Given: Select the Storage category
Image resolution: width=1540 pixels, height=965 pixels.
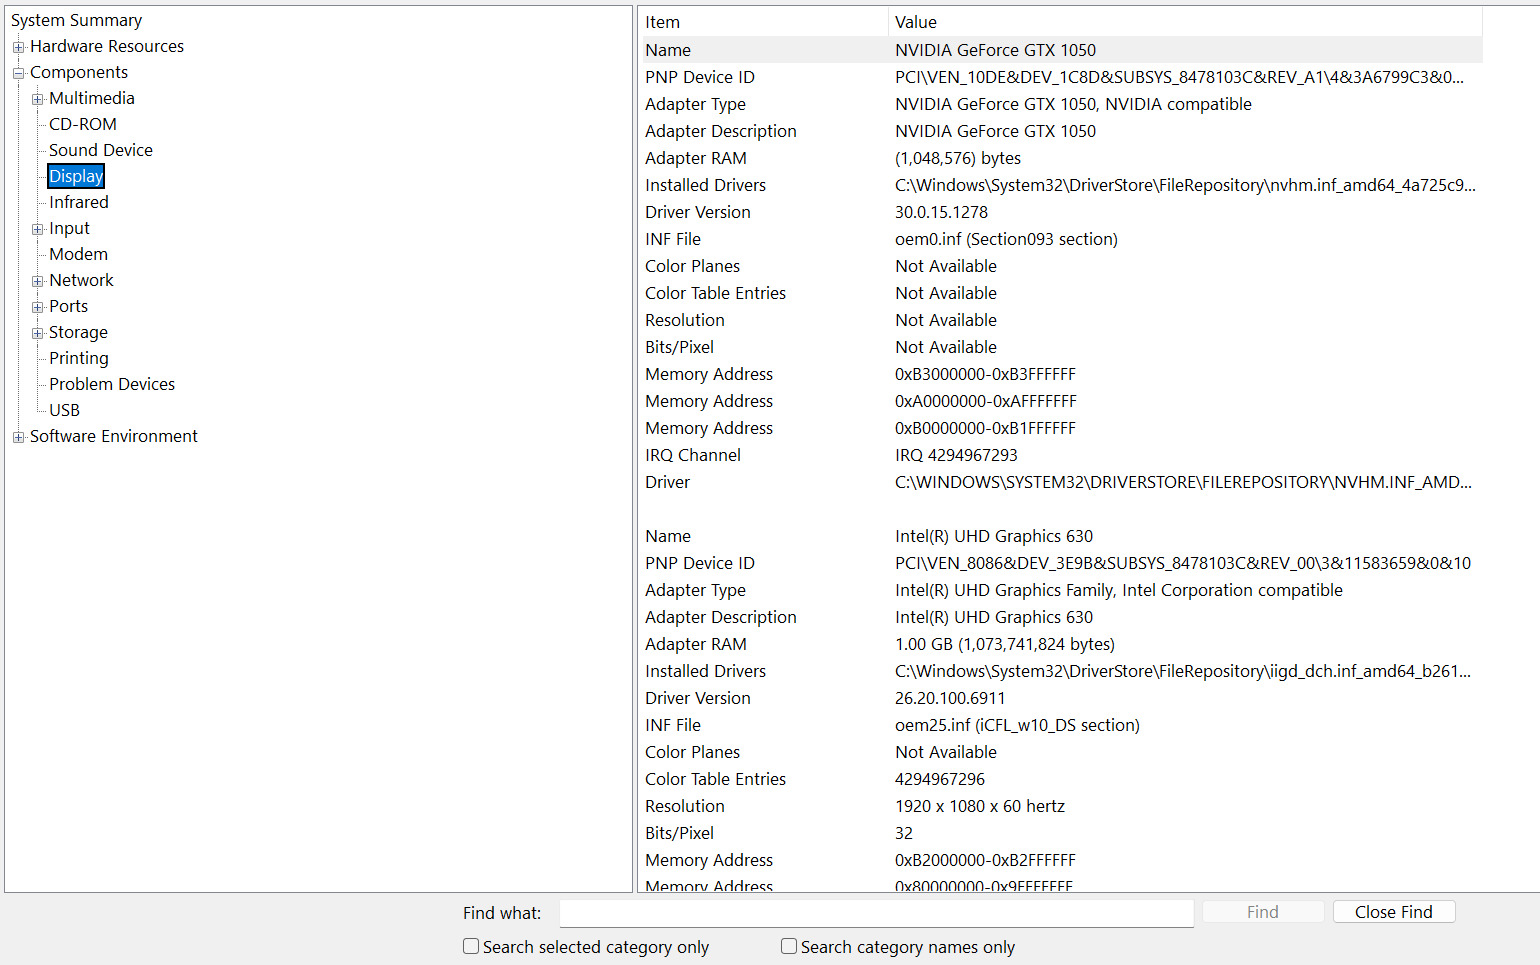Looking at the screenshot, I should tap(78, 332).
